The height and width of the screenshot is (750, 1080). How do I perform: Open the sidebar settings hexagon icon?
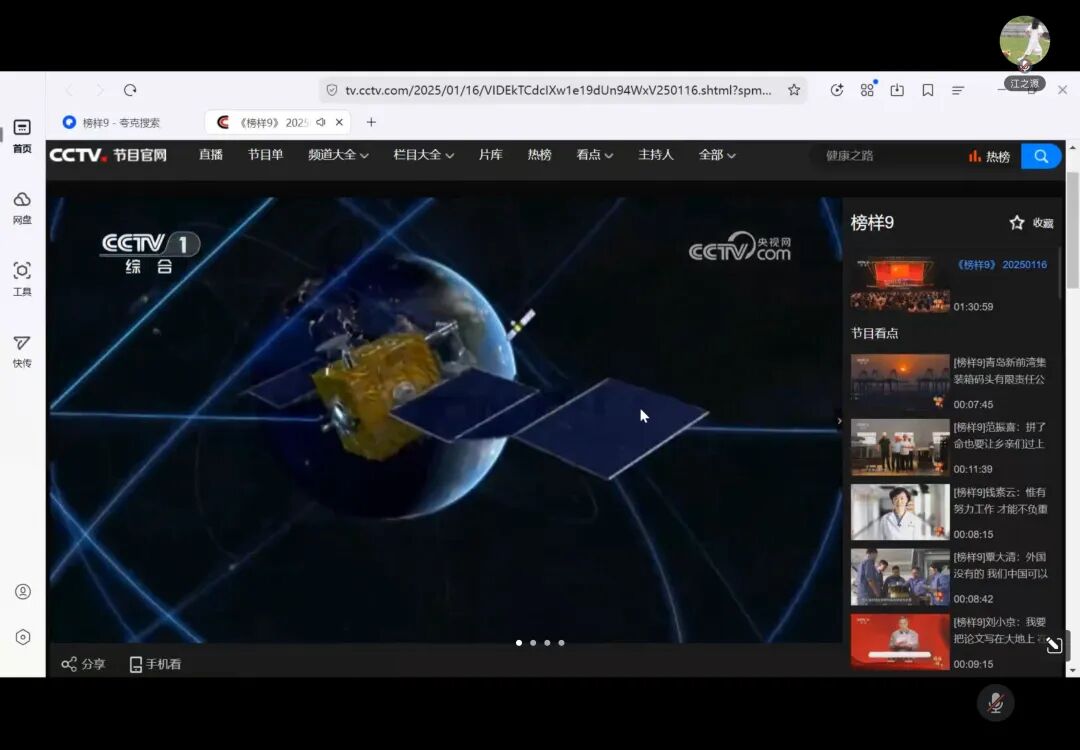click(22, 637)
